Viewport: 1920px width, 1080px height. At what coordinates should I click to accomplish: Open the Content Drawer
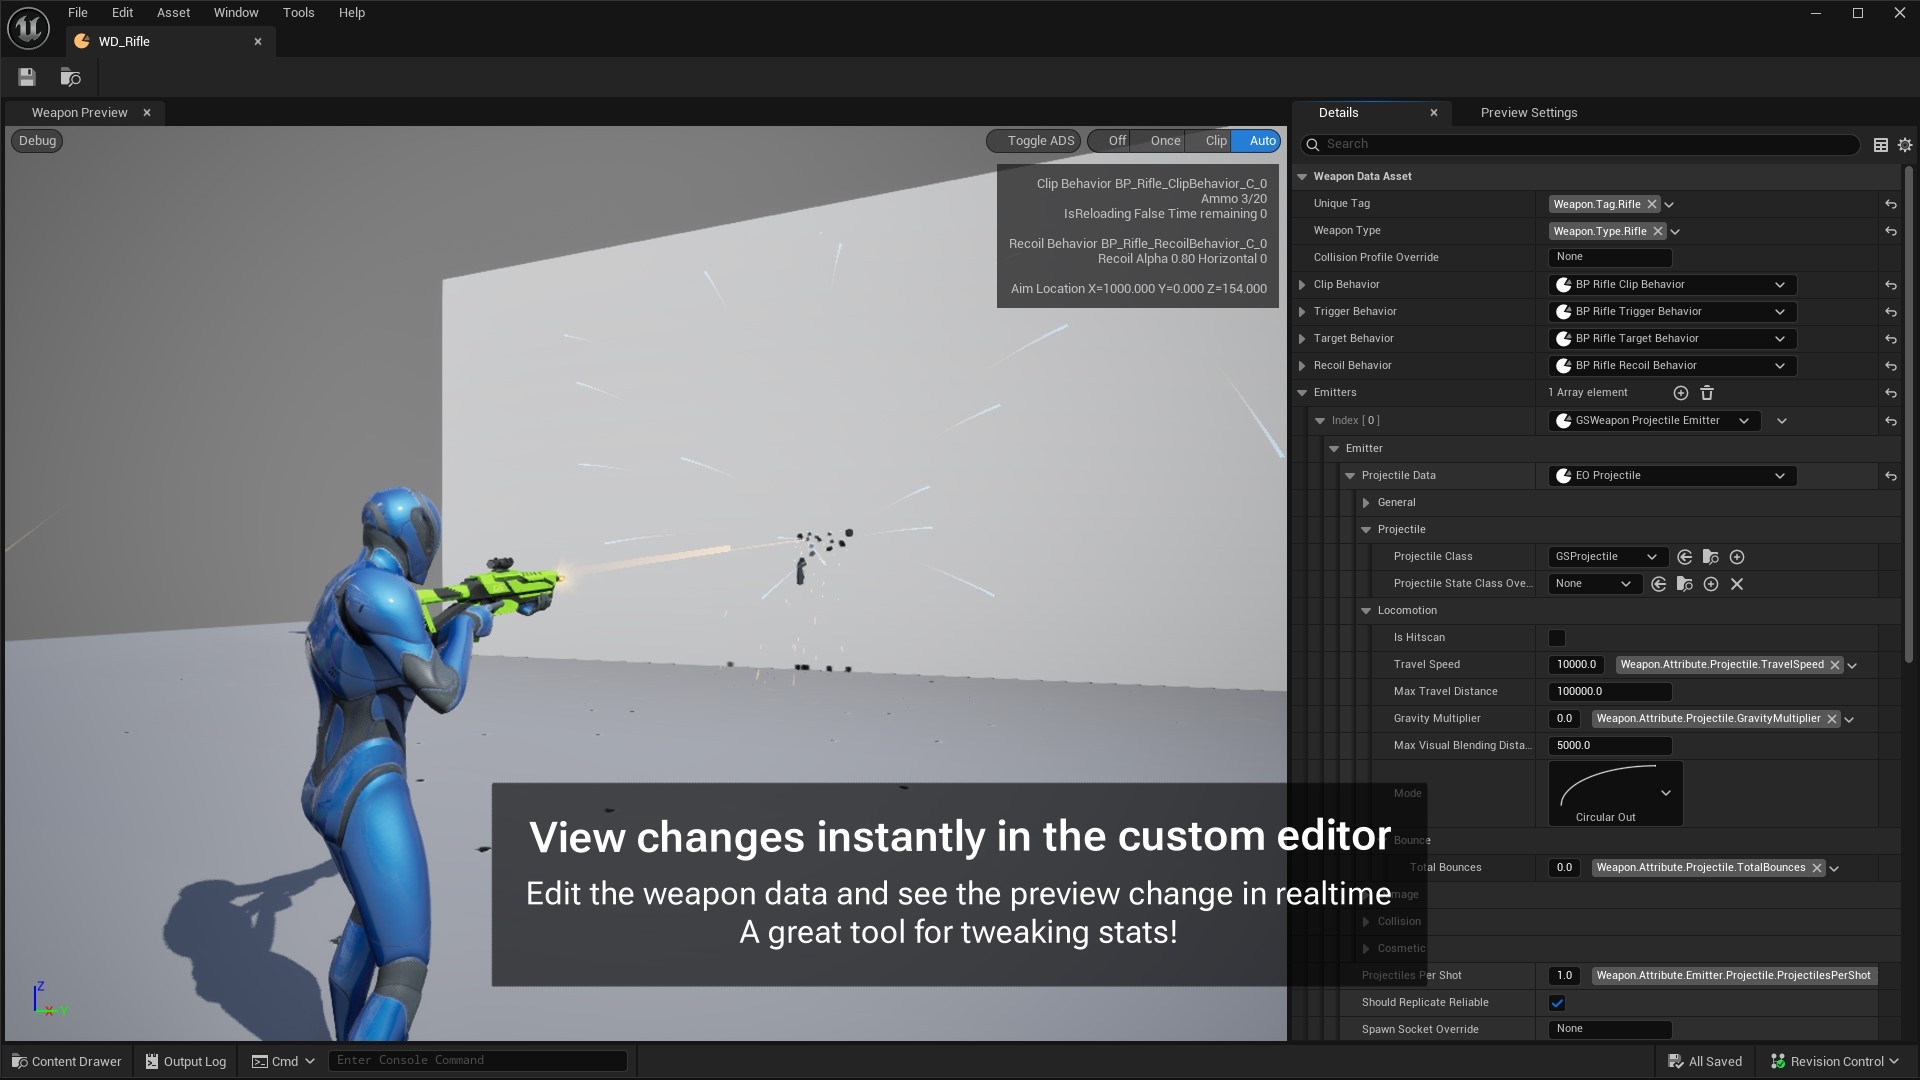tap(66, 1061)
